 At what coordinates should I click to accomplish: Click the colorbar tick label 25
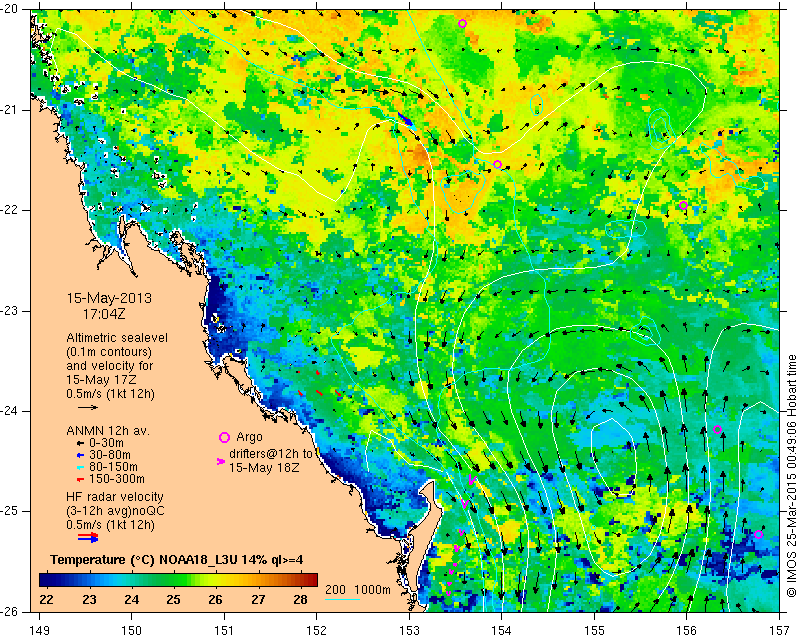(173, 599)
